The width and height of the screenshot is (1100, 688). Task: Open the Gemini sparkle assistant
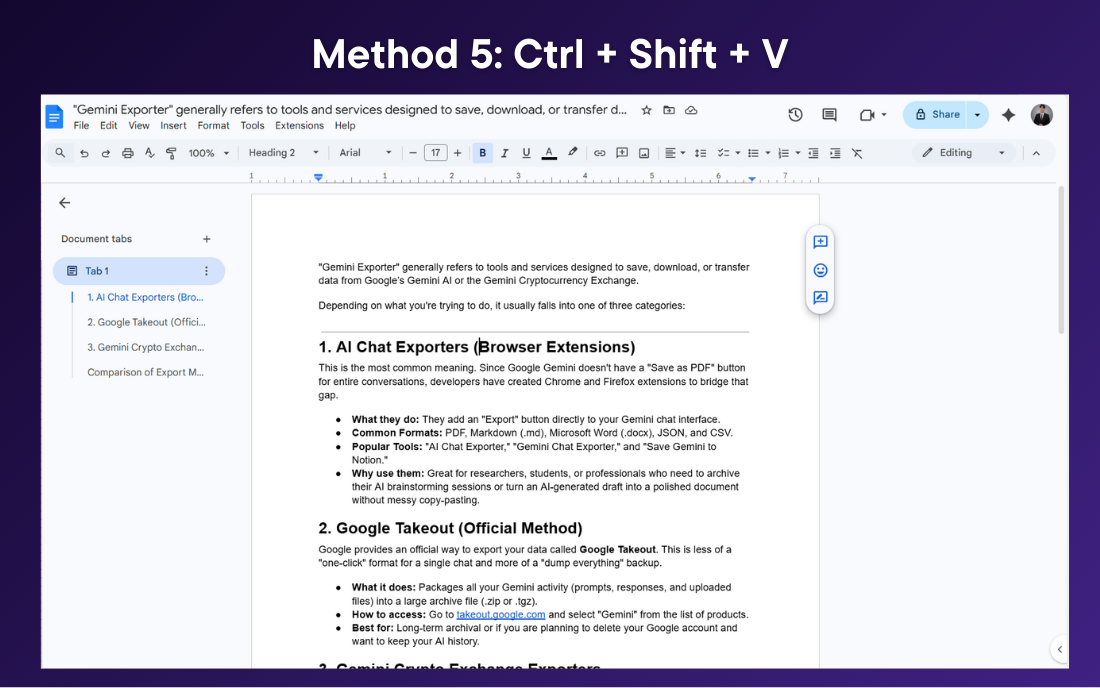tap(1008, 115)
